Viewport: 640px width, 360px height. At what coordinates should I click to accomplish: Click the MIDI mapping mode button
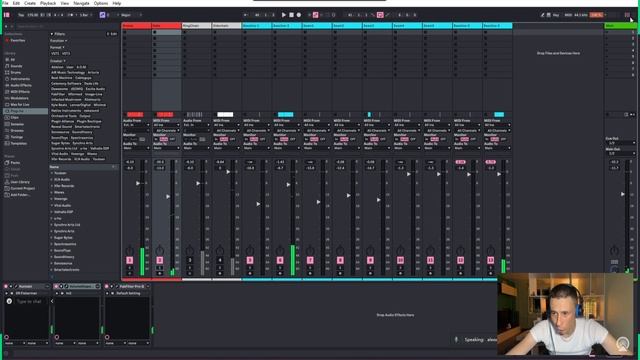(568, 15)
